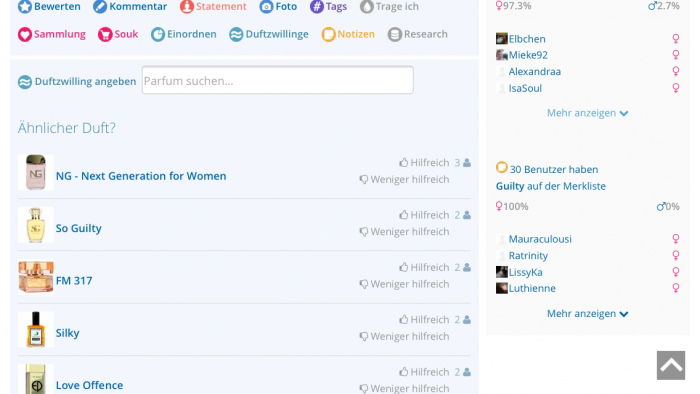Visit user IsaSoul's profile

click(x=525, y=88)
